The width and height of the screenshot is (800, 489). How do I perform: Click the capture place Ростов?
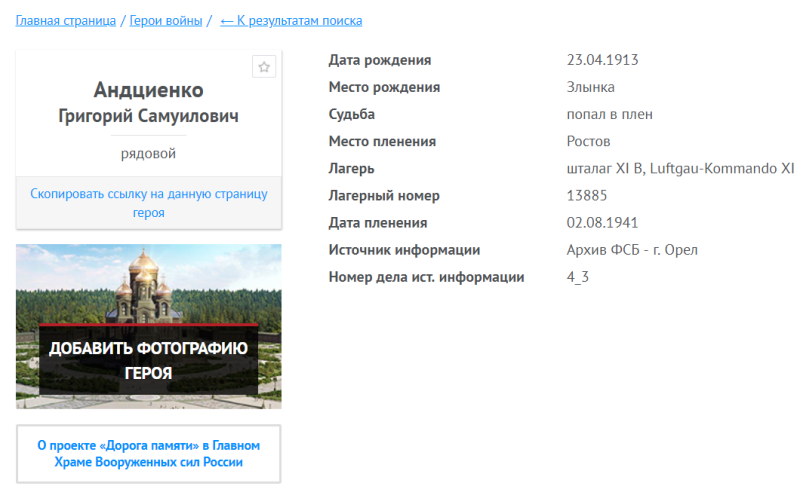click(x=588, y=141)
